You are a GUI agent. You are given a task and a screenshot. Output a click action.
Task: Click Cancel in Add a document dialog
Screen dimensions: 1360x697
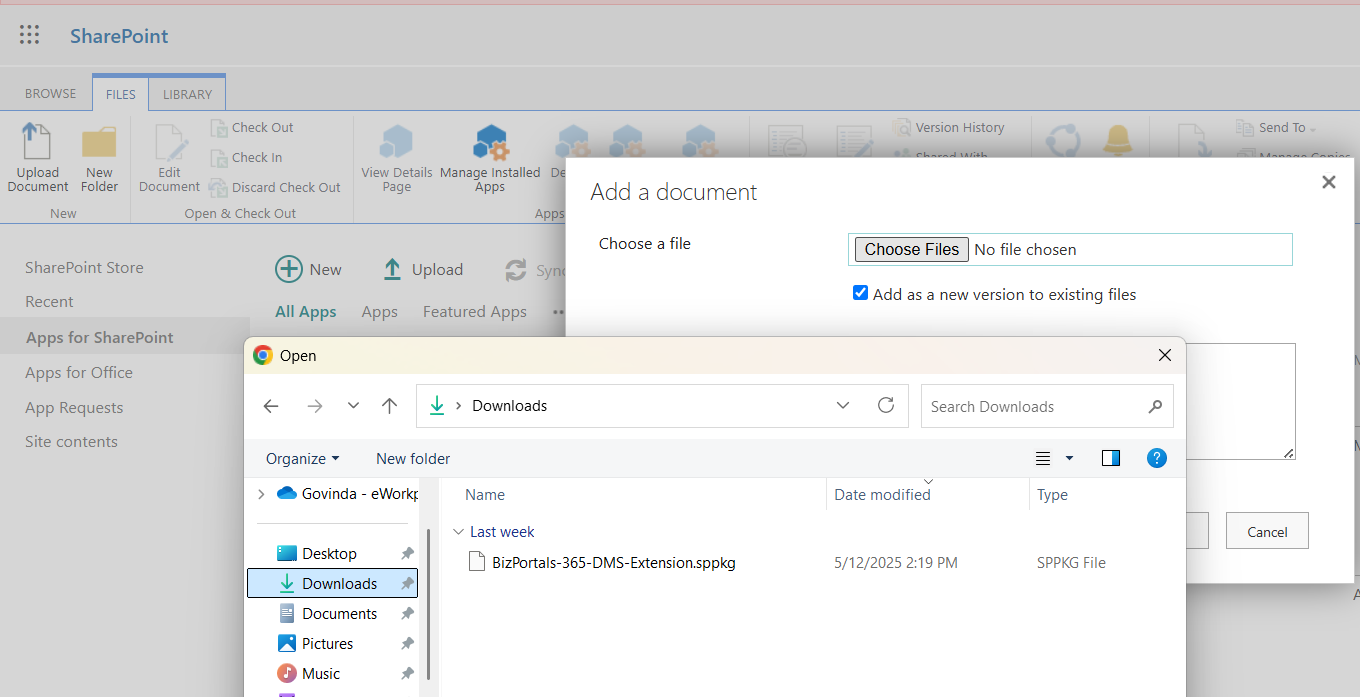pyautogui.click(x=1267, y=531)
